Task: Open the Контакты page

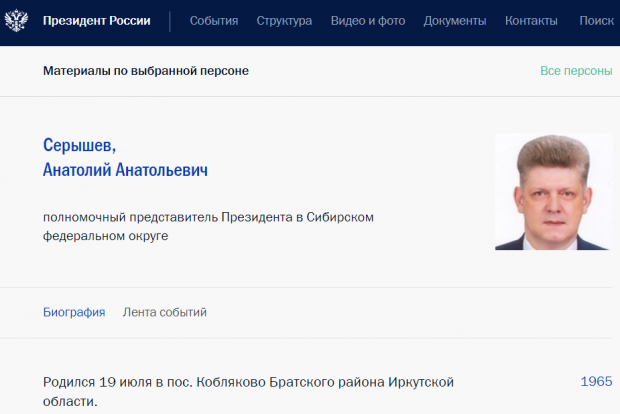Action: pyautogui.click(x=532, y=21)
